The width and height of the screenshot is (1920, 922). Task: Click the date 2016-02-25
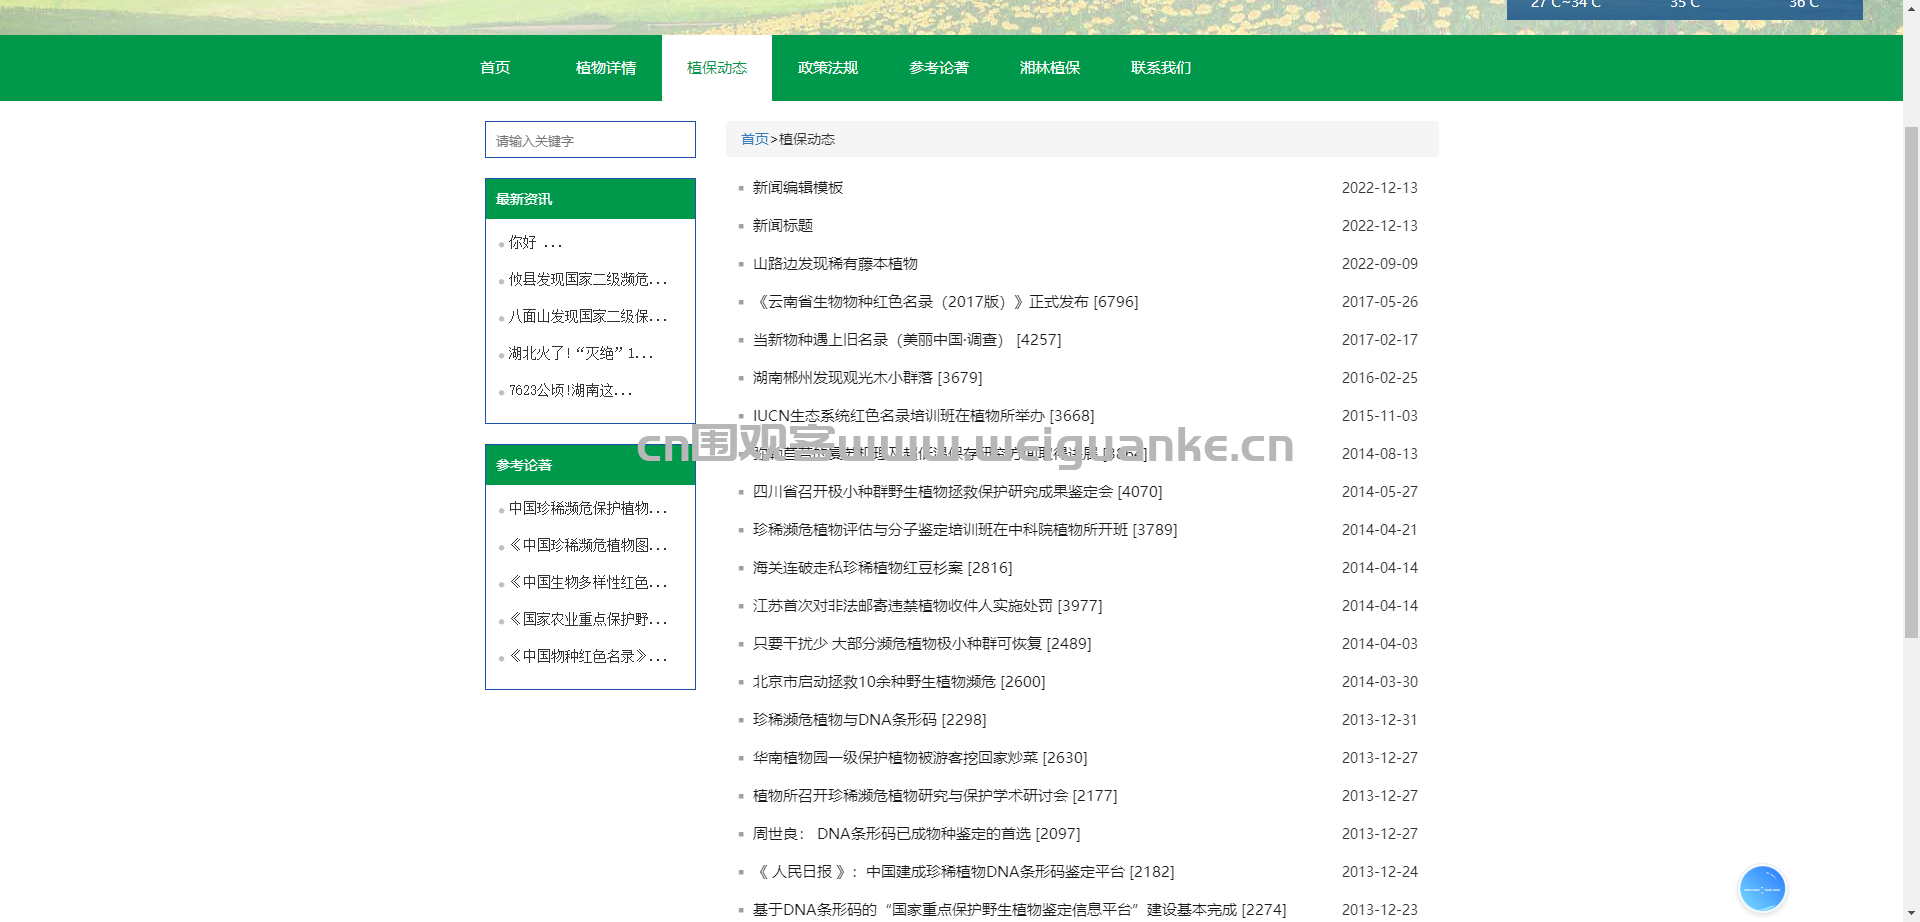1379,378
